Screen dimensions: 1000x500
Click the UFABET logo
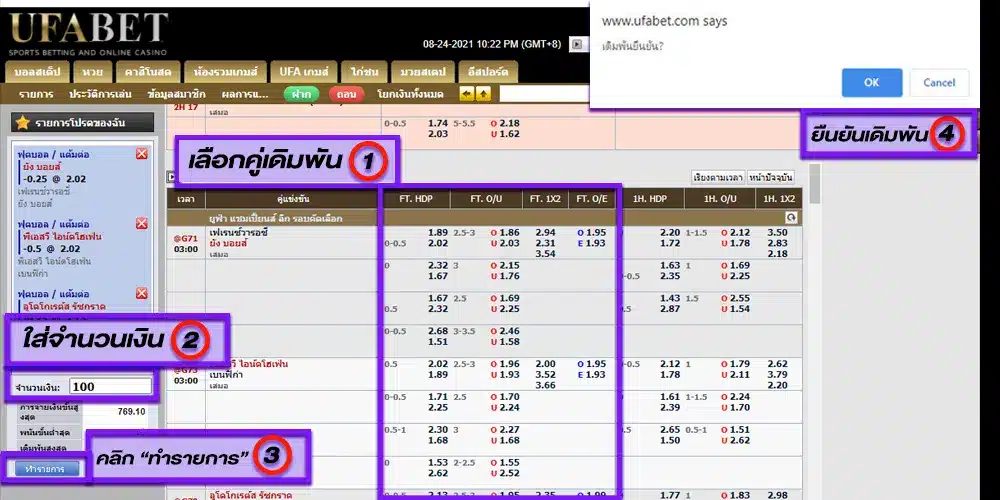89,33
